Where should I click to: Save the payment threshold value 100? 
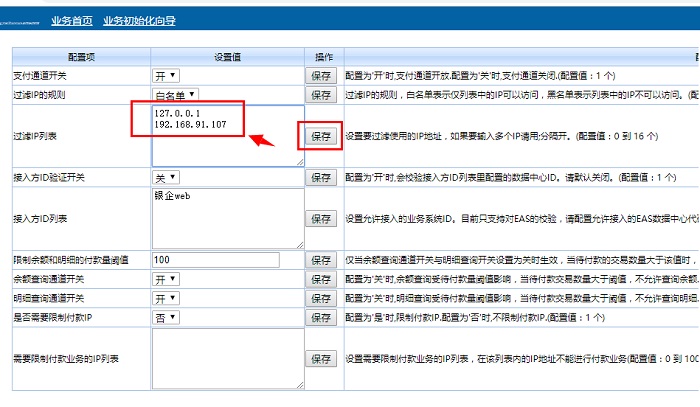(x=321, y=260)
